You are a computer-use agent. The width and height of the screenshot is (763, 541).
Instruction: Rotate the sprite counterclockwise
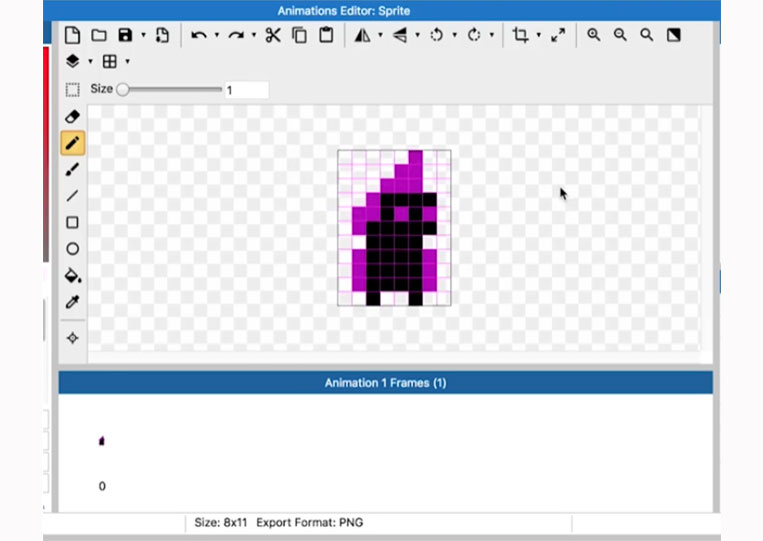[436, 35]
